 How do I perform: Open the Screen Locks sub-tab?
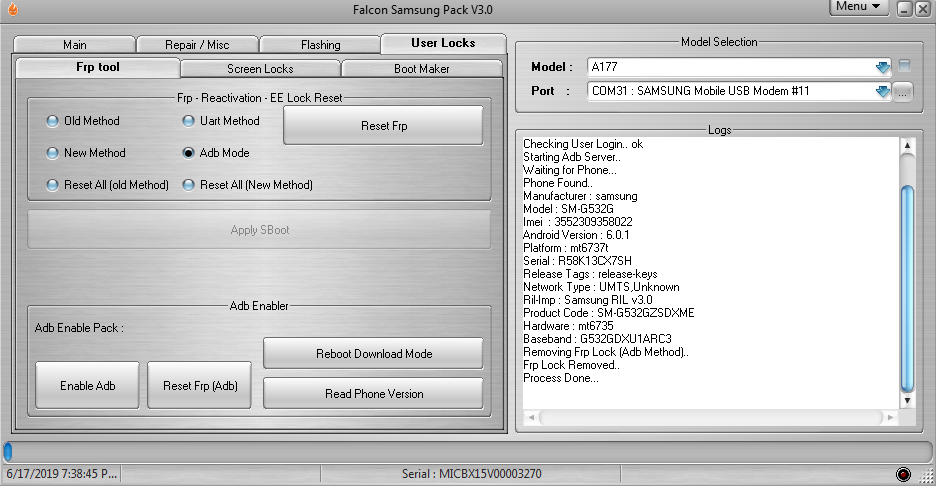(260, 69)
